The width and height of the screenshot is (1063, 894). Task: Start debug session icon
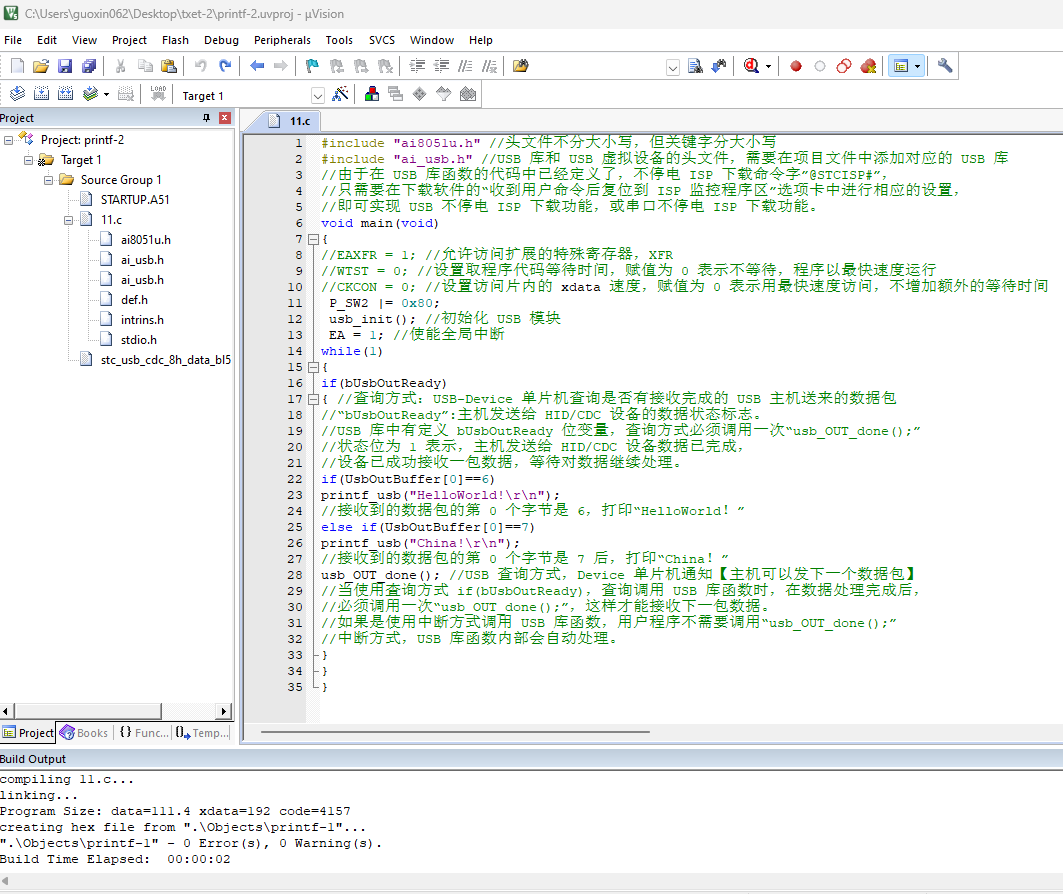pyautogui.click(x=751, y=66)
